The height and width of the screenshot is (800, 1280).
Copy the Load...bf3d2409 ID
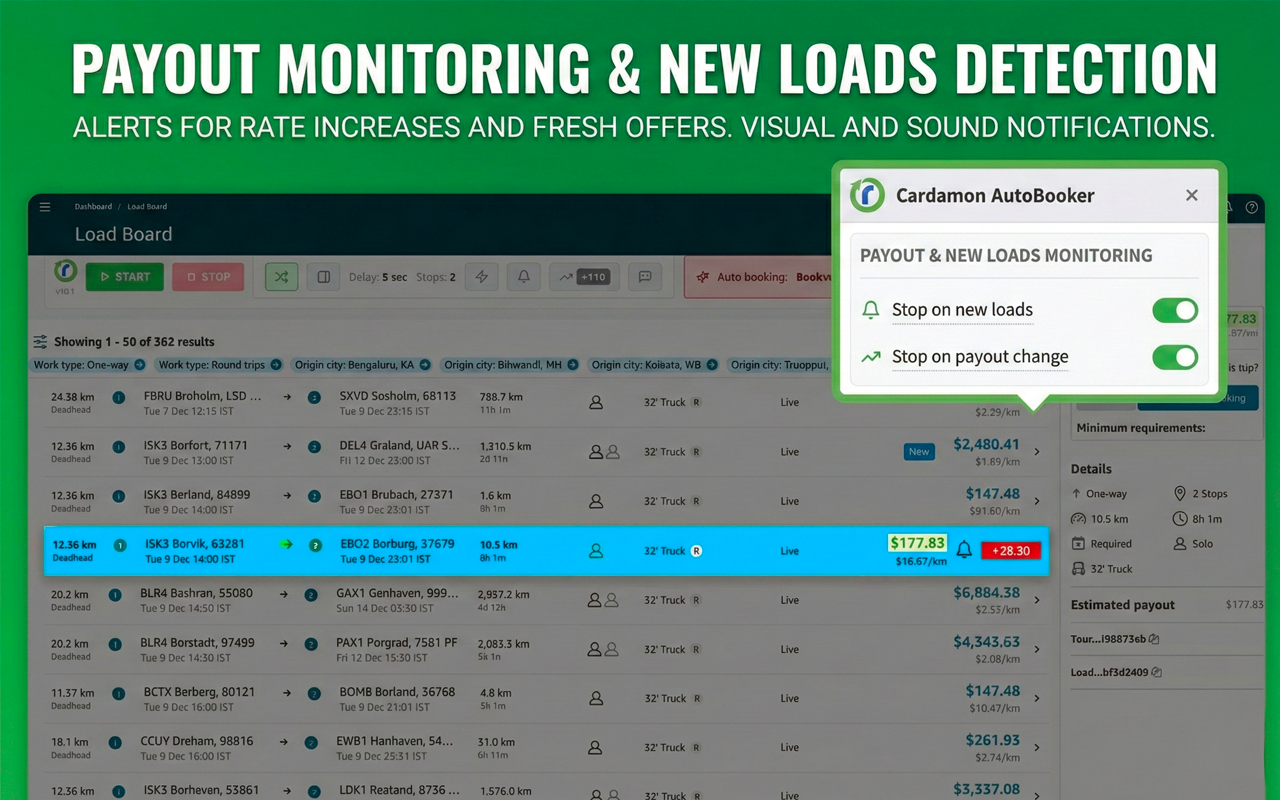click(1157, 672)
